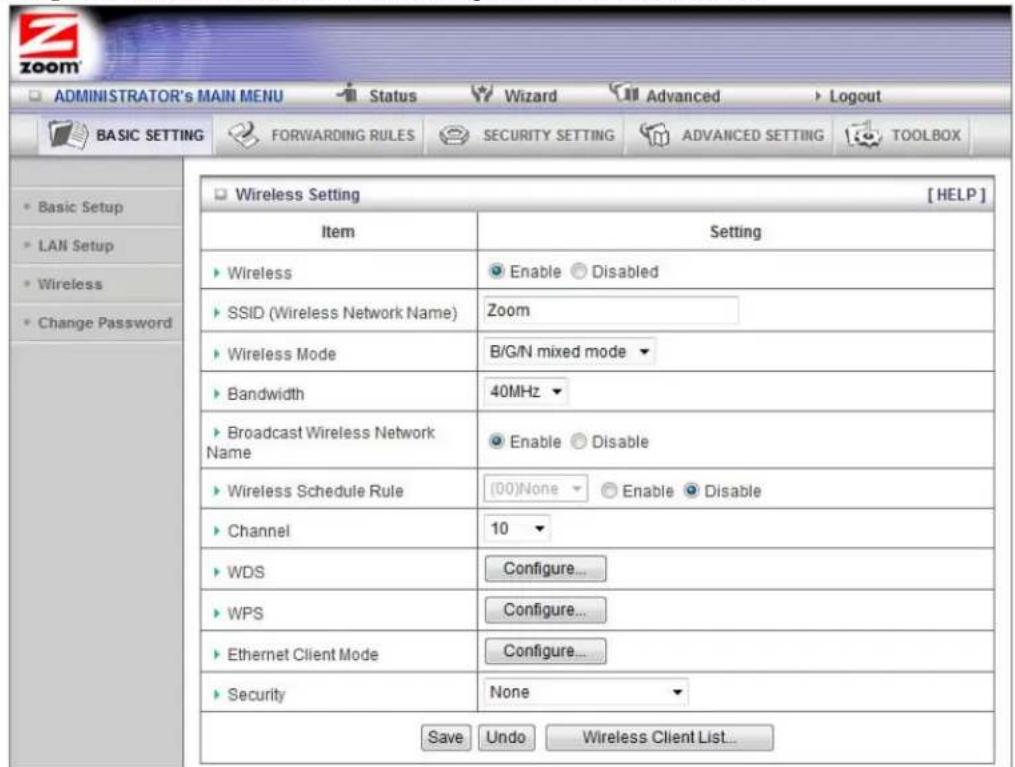Click the Advanced Setting icon
1015x767 pixels.
pos(654,135)
